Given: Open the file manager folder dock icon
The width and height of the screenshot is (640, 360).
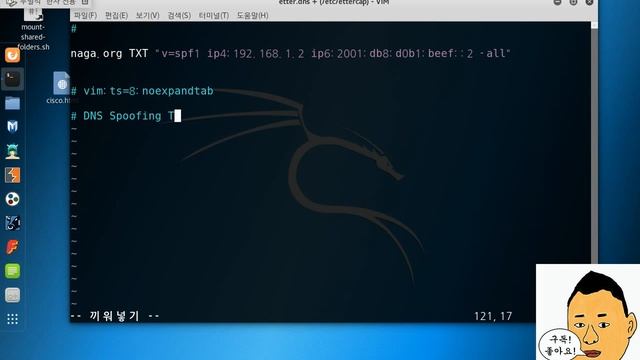Looking at the screenshot, I should pyautogui.click(x=12, y=103).
